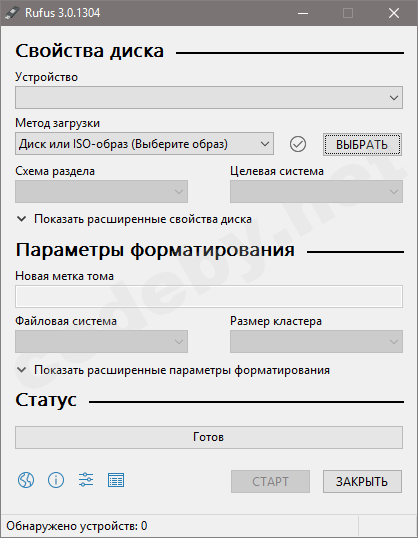Open the About info icon
418x538 pixels.
56,480
